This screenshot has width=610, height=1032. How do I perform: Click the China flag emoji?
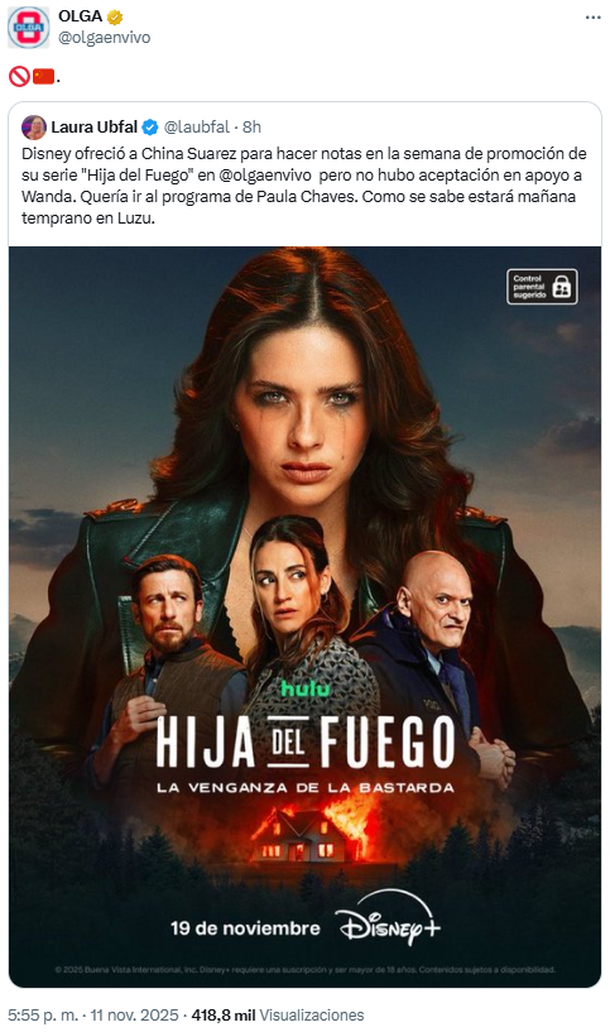click(x=44, y=77)
